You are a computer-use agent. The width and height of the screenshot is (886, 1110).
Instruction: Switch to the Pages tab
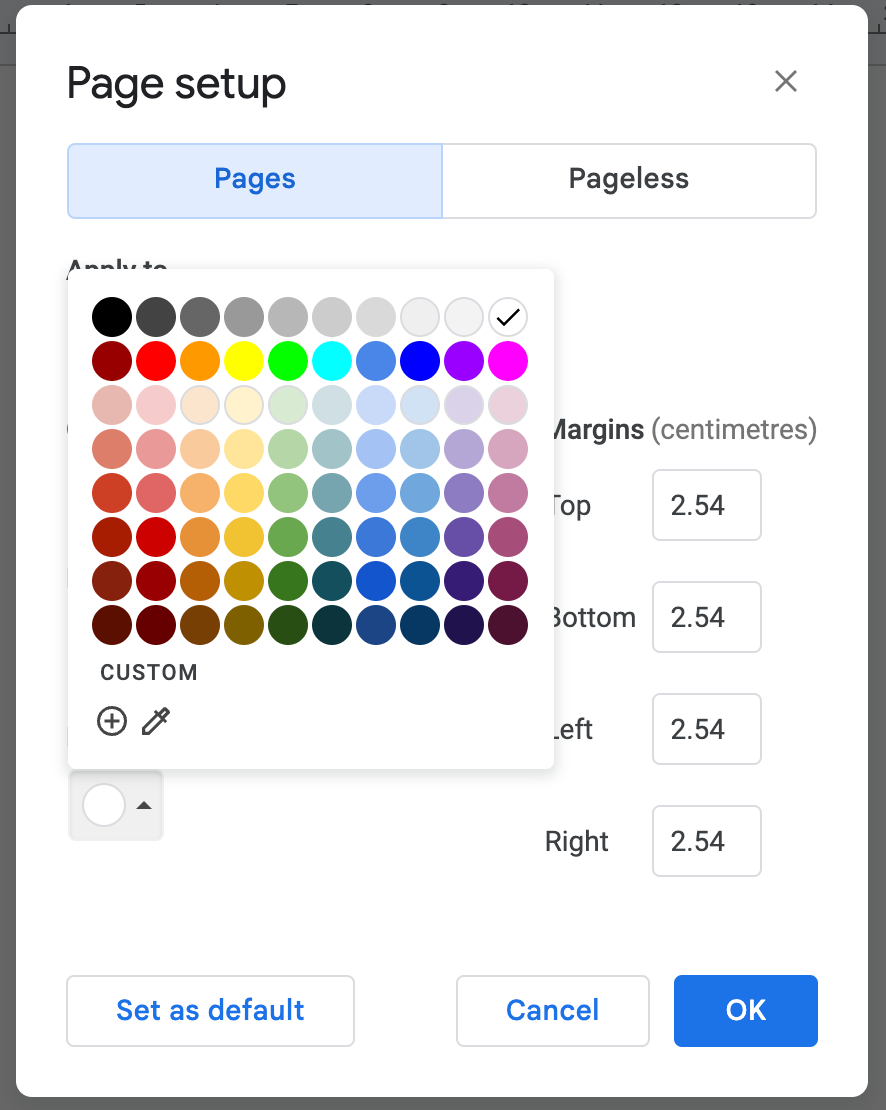[x=255, y=181]
